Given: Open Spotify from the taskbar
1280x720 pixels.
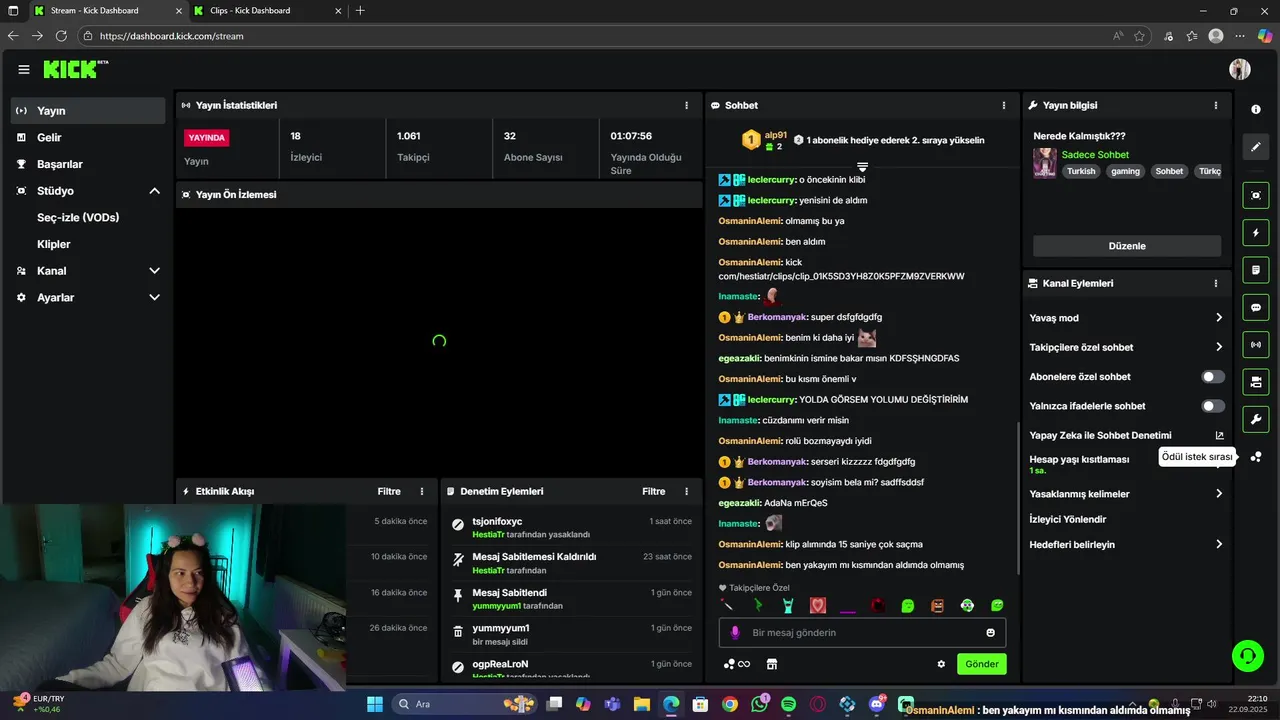Looking at the screenshot, I should pos(788,704).
